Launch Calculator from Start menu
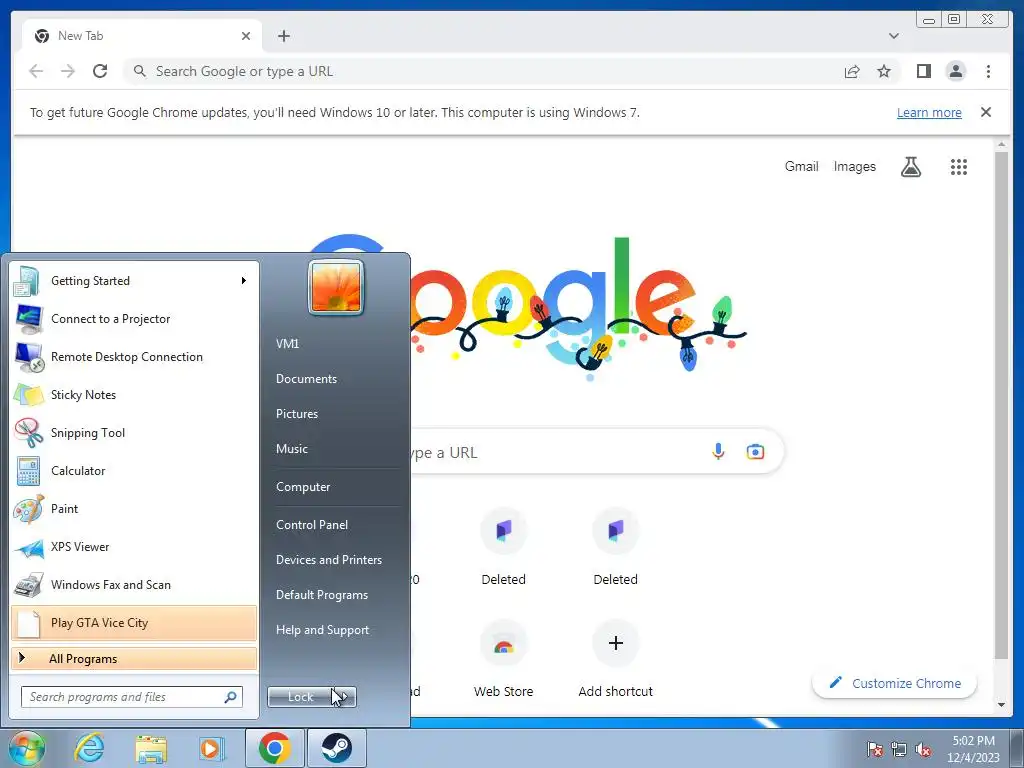Image resolution: width=1024 pixels, height=768 pixels. (133, 470)
